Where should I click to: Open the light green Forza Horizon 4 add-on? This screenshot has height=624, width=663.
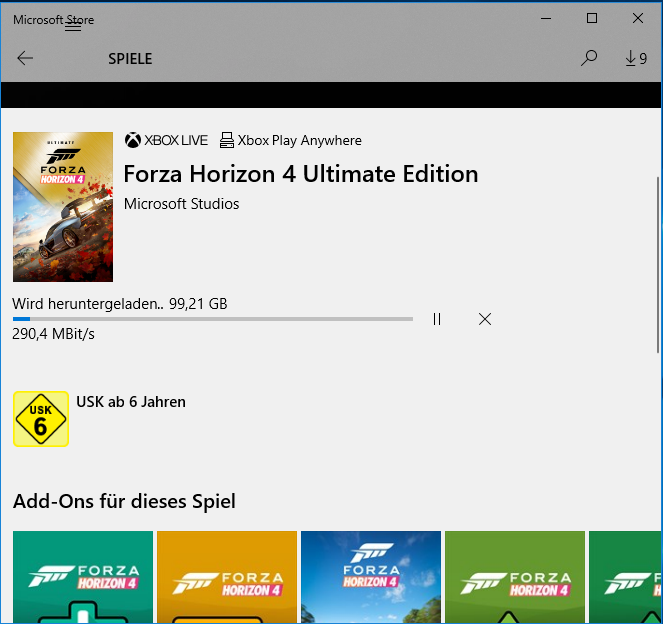(515, 577)
